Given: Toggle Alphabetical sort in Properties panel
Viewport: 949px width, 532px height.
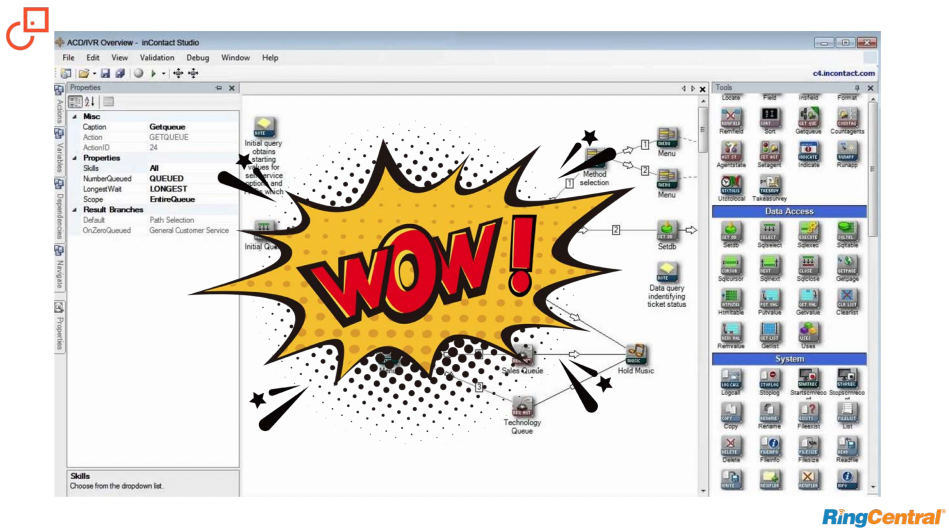Looking at the screenshot, I should click(x=90, y=102).
